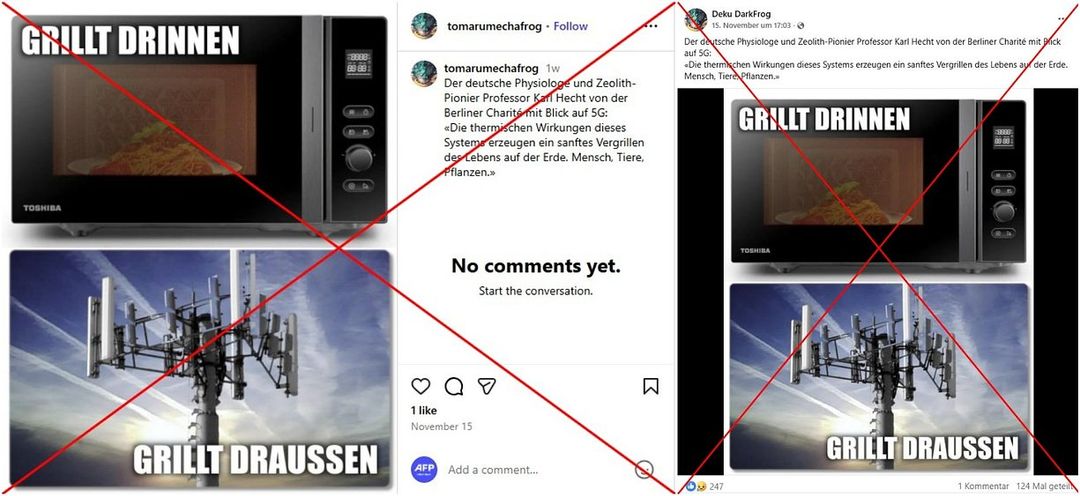Open Instagram post three-dot options menu
The image size is (1080, 496).
tap(650, 26)
